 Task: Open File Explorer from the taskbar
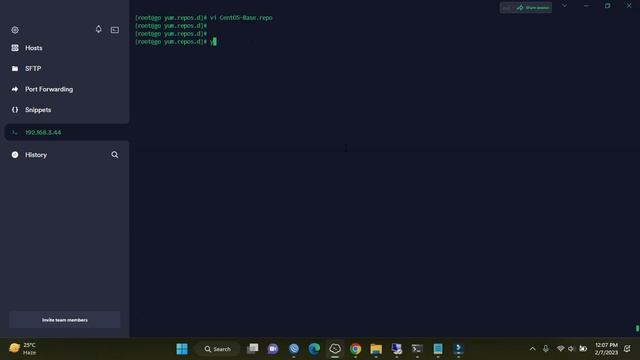(x=376, y=349)
